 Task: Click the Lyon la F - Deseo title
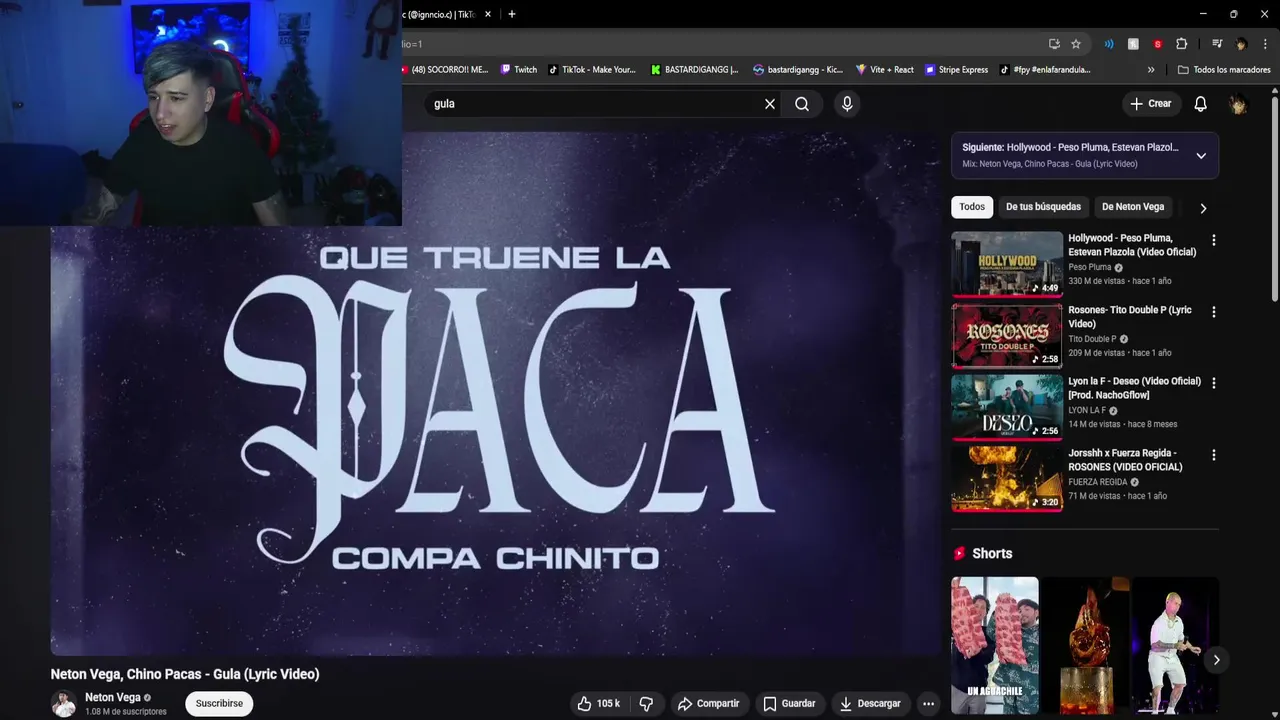tap(1134, 388)
